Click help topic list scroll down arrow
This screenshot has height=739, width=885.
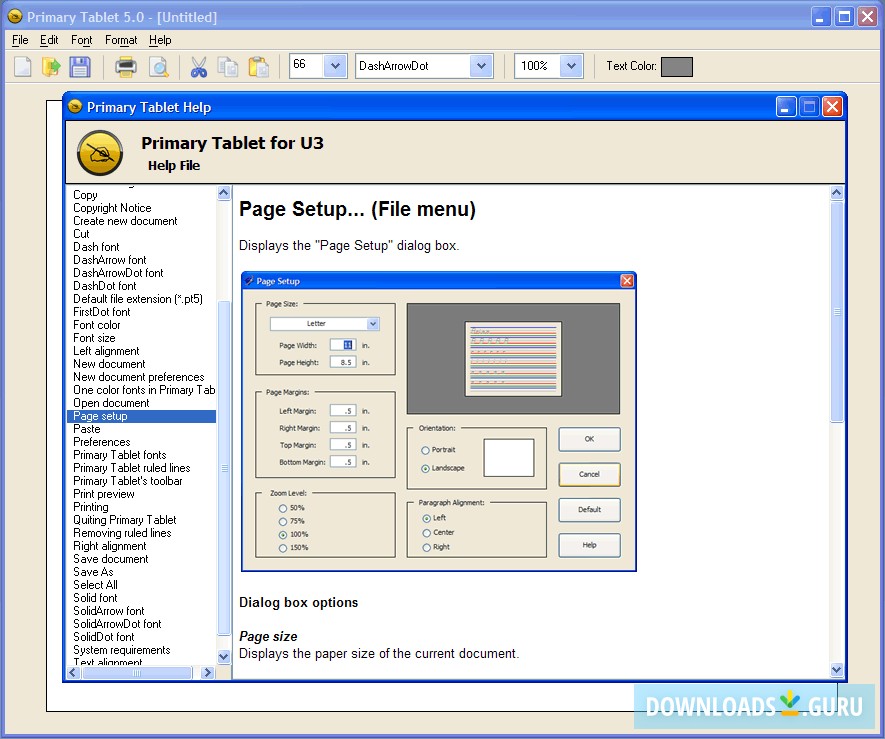224,656
